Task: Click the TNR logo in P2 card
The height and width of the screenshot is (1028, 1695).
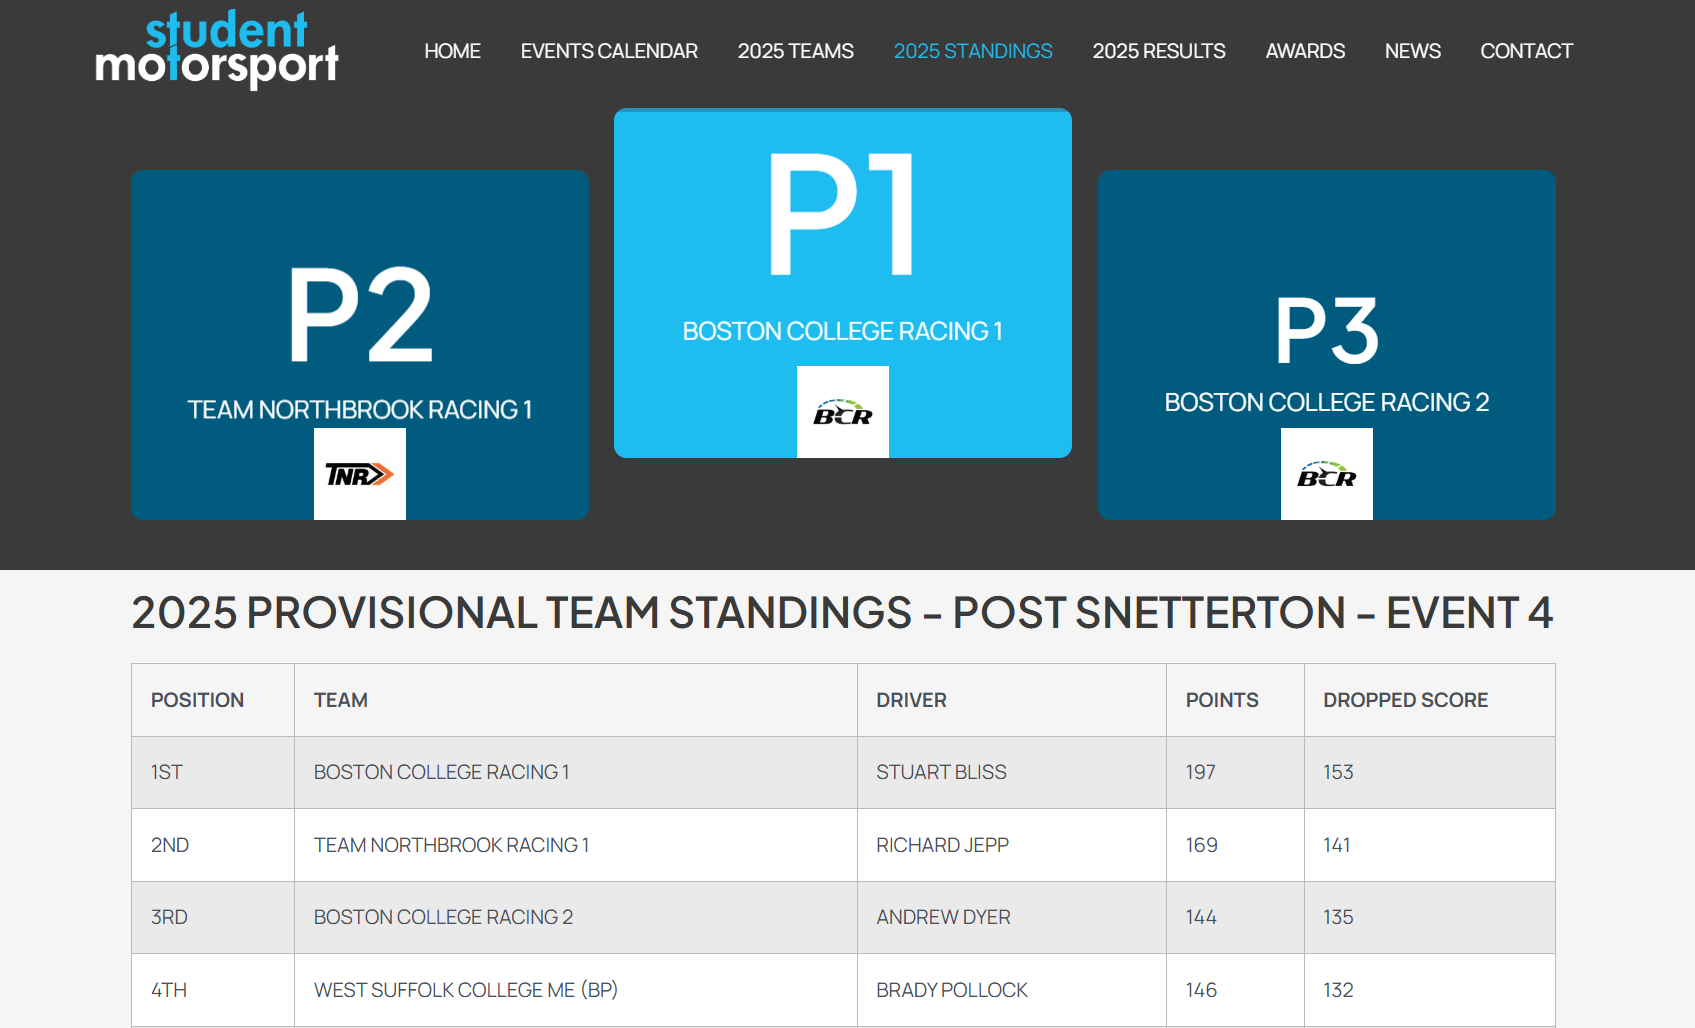Action: (x=360, y=474)
